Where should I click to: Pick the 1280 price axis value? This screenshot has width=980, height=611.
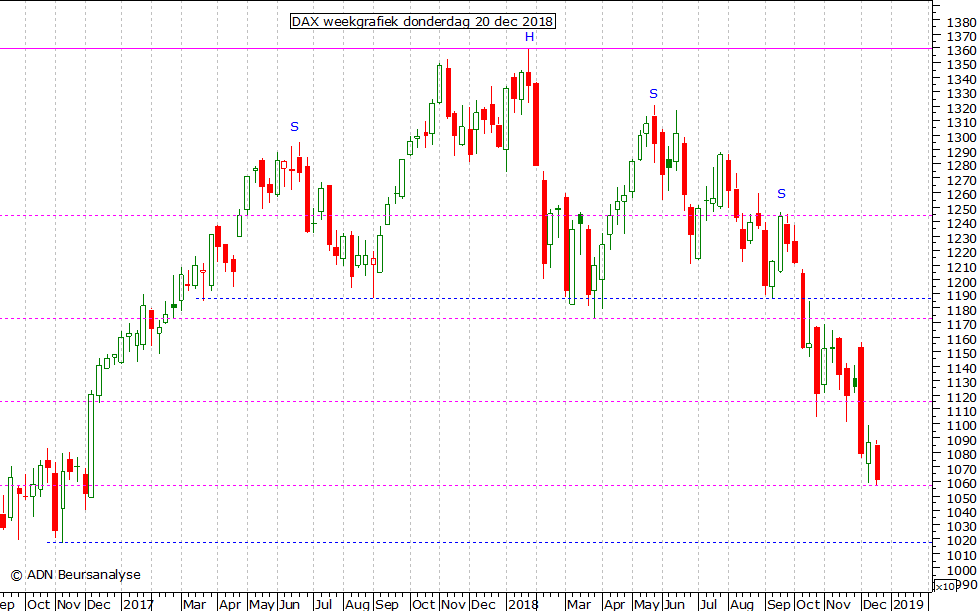pyautogui.click(x=961, y=166)
